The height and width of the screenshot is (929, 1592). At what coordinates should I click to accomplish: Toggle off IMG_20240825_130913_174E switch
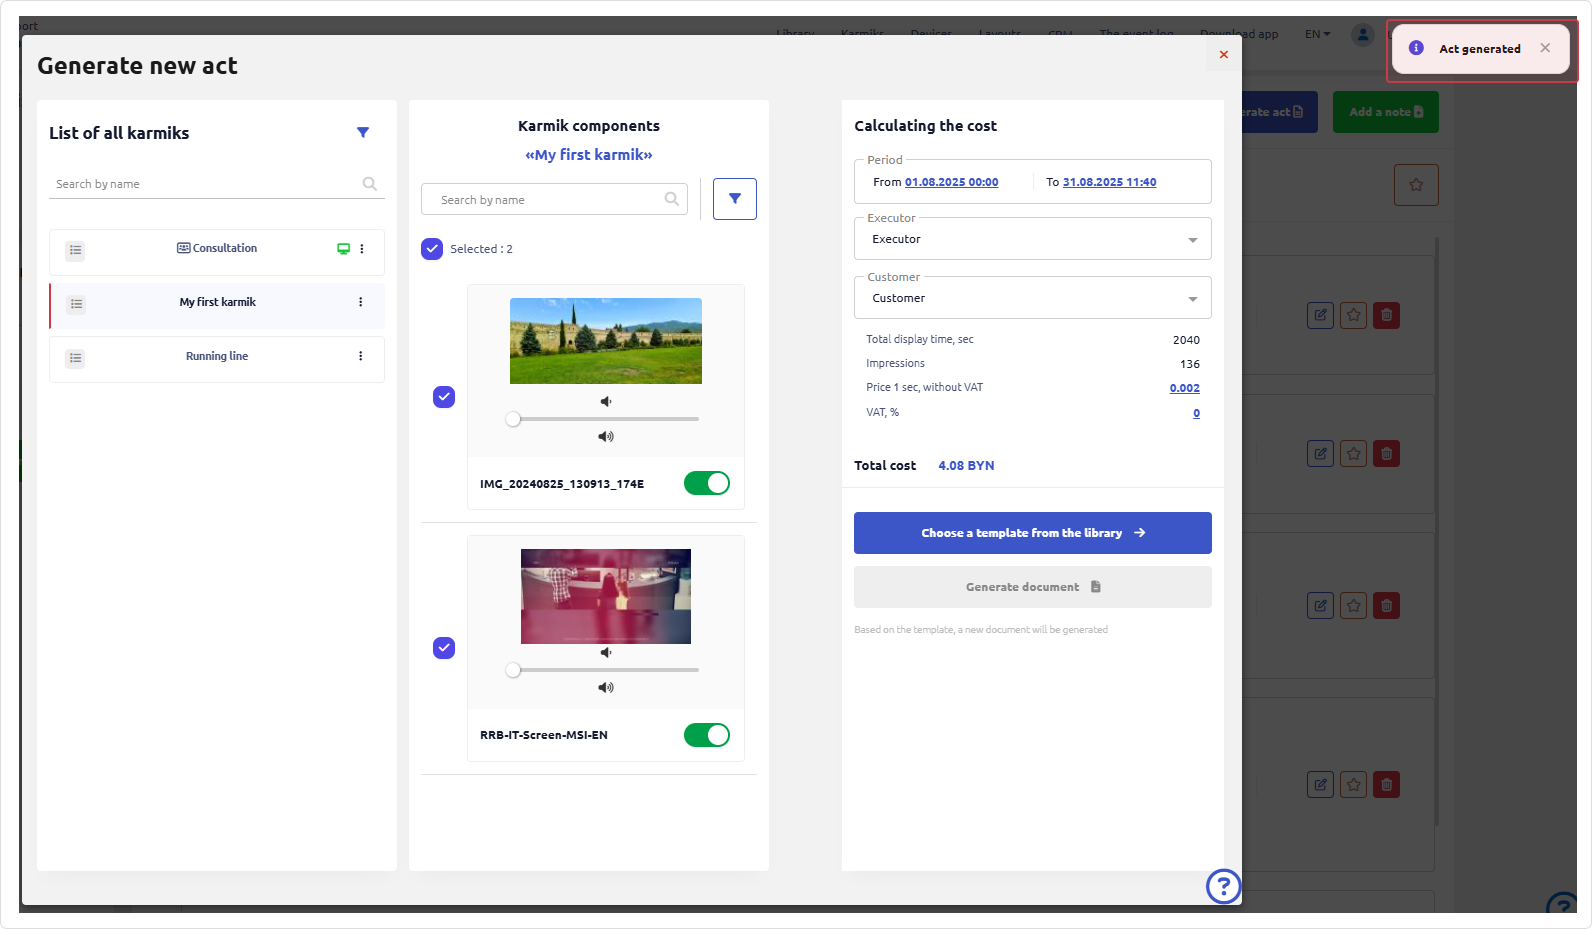click(706, 484)
